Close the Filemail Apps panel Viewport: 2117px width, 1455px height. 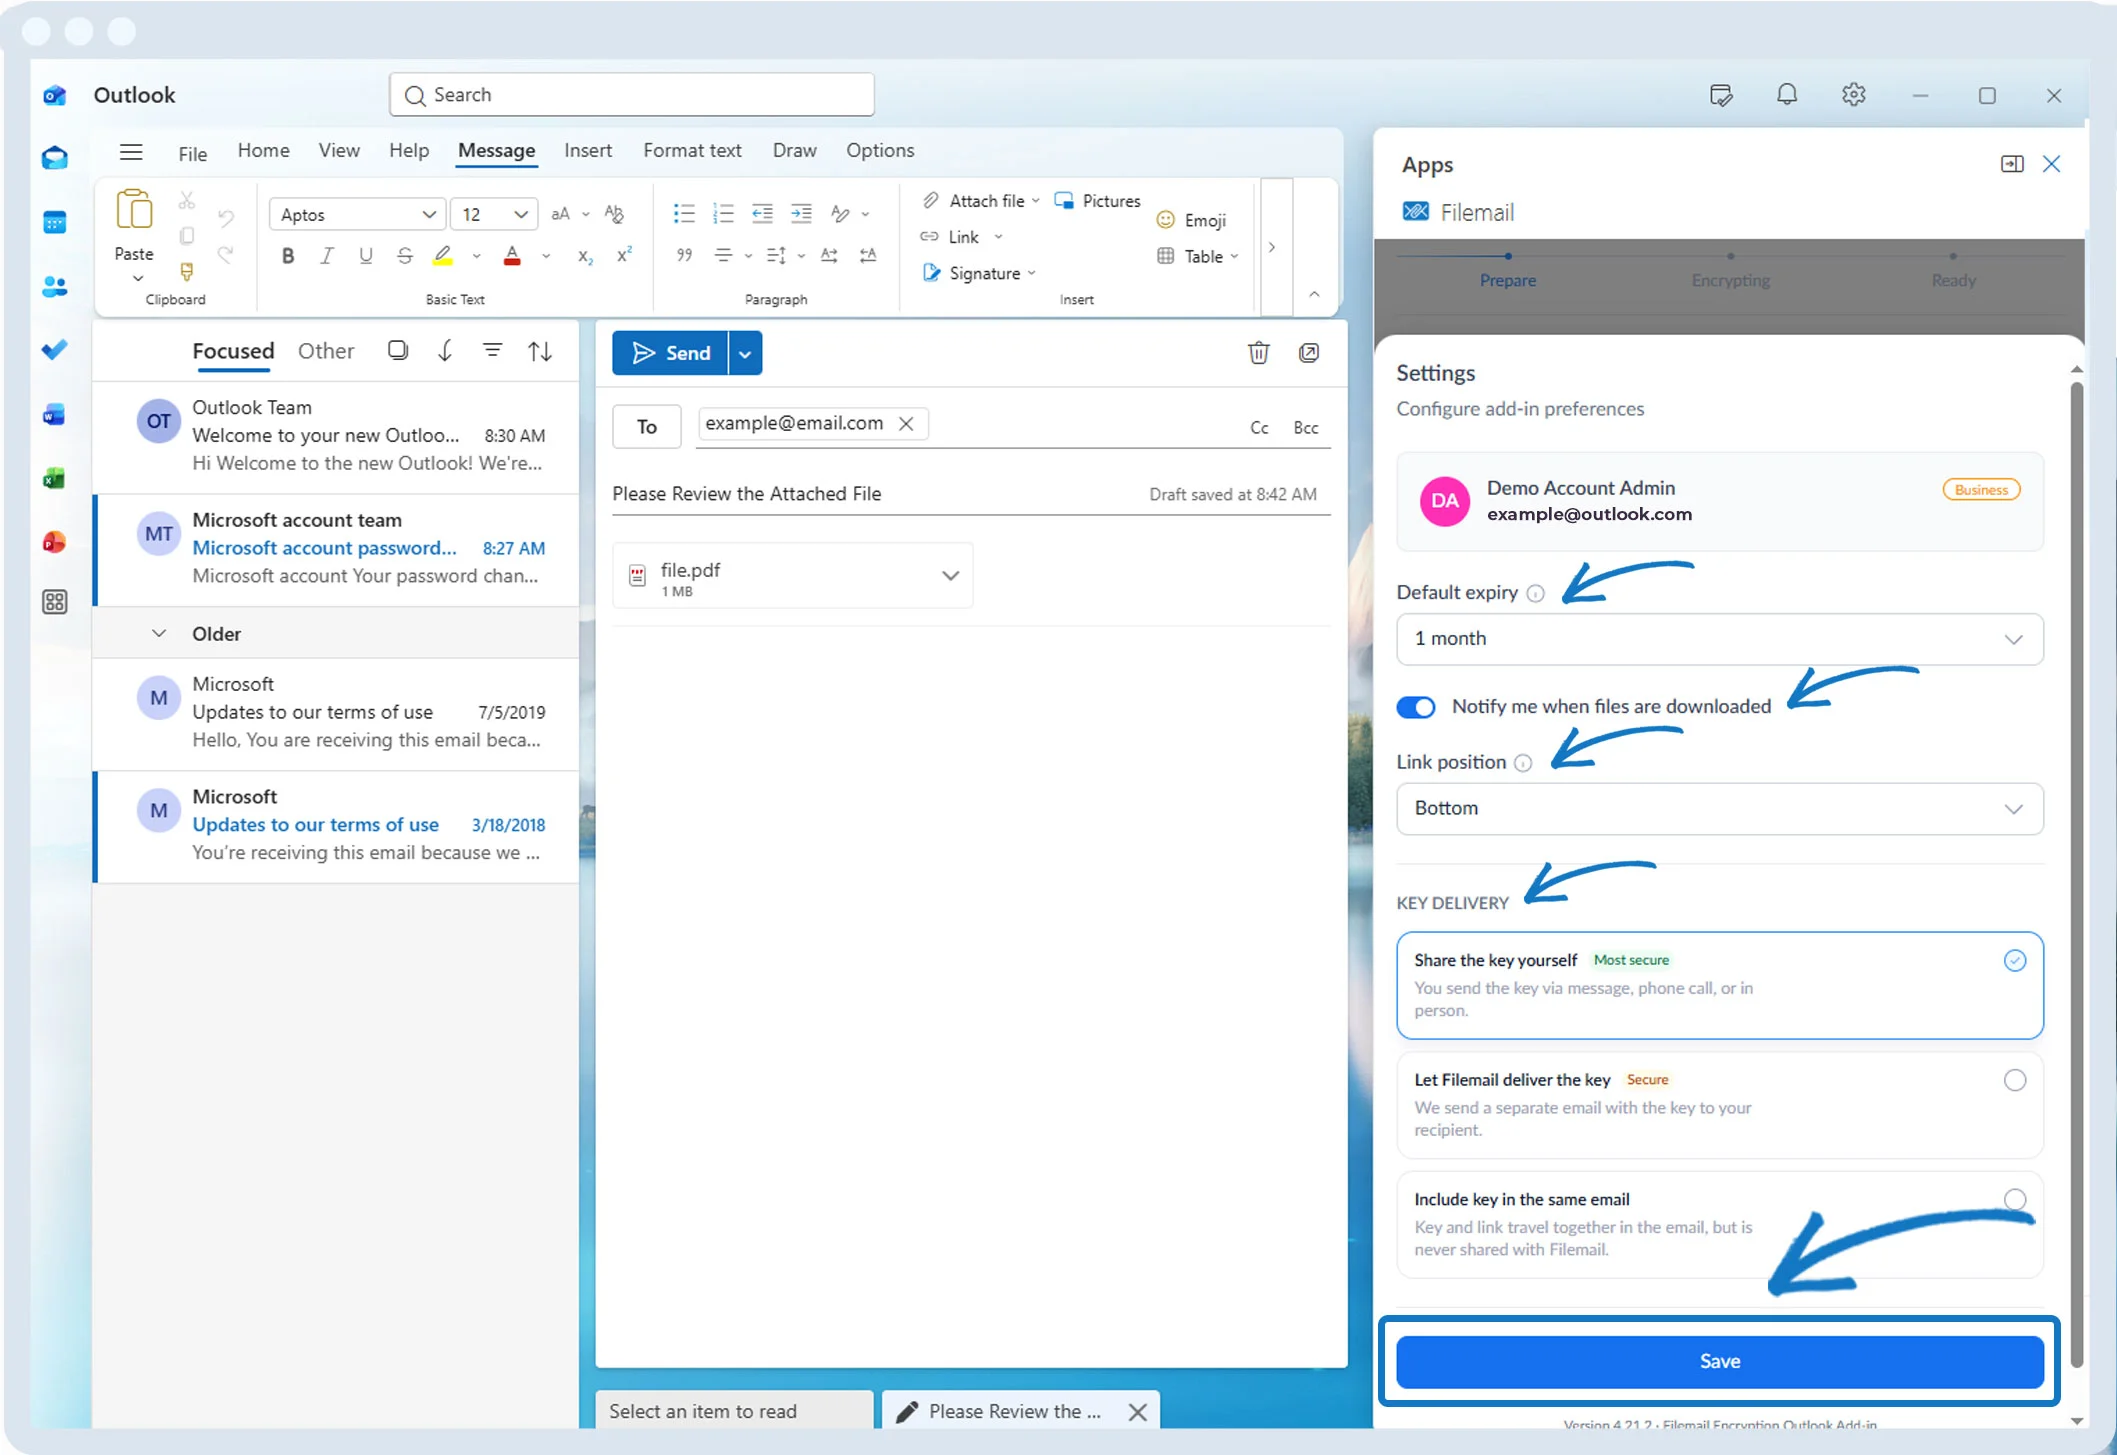[x=2051, y=164]
